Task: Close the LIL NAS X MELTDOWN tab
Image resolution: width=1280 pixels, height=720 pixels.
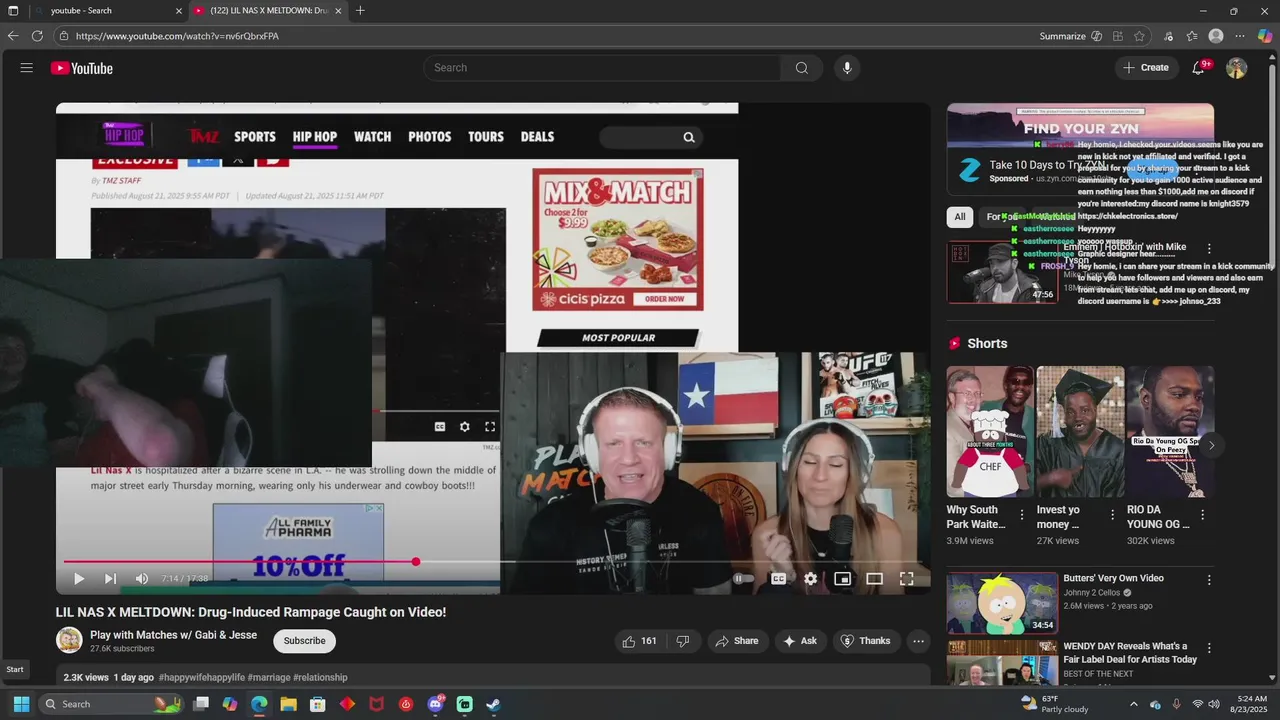Action: (x=338, y=11)
